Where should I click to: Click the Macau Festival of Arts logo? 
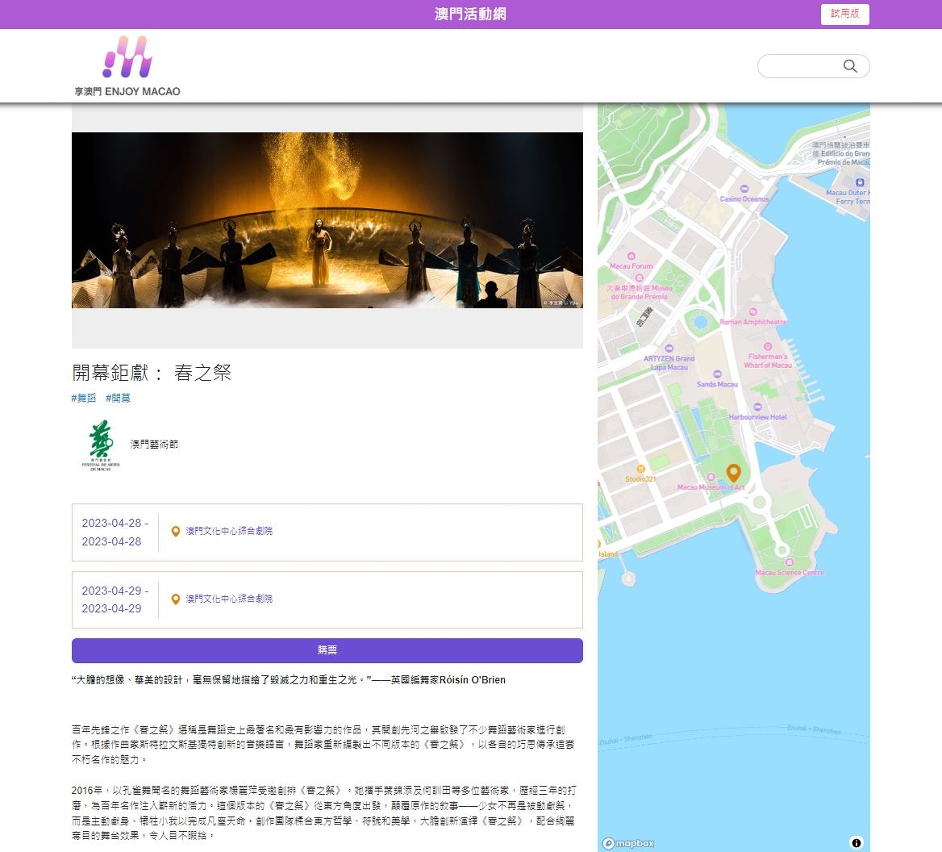click(100, 444)
